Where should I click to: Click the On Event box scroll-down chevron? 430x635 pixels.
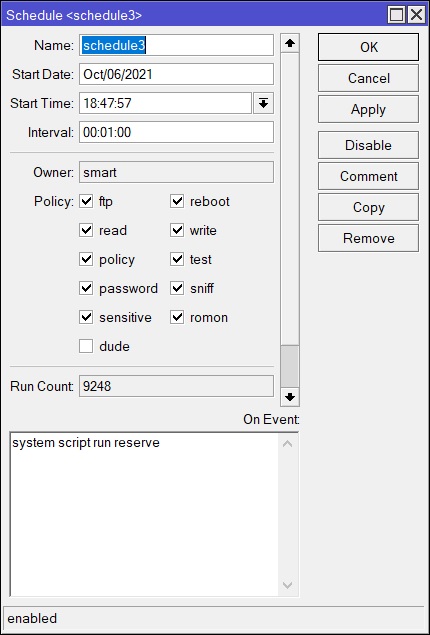[287, 585]
